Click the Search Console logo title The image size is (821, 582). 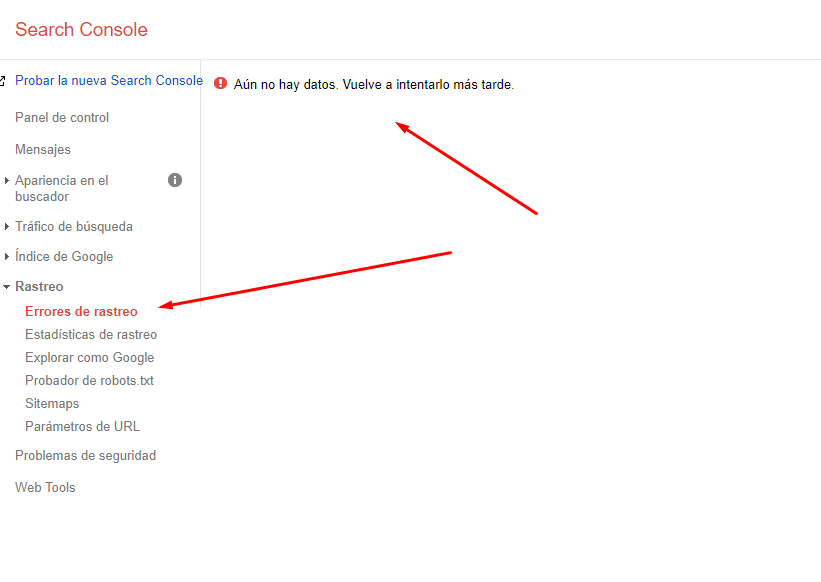coord(81,30)
